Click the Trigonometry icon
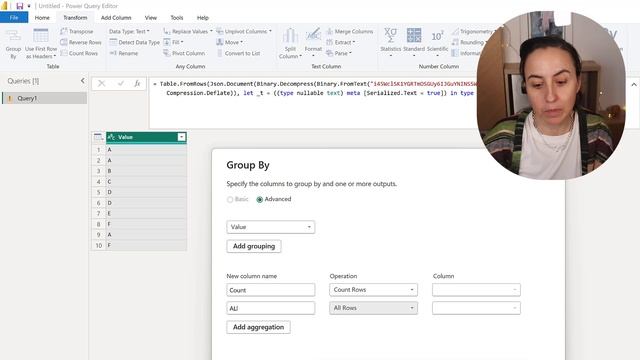Image resolution: width=640 pixels, height=360 pixels. pos(455,31)
